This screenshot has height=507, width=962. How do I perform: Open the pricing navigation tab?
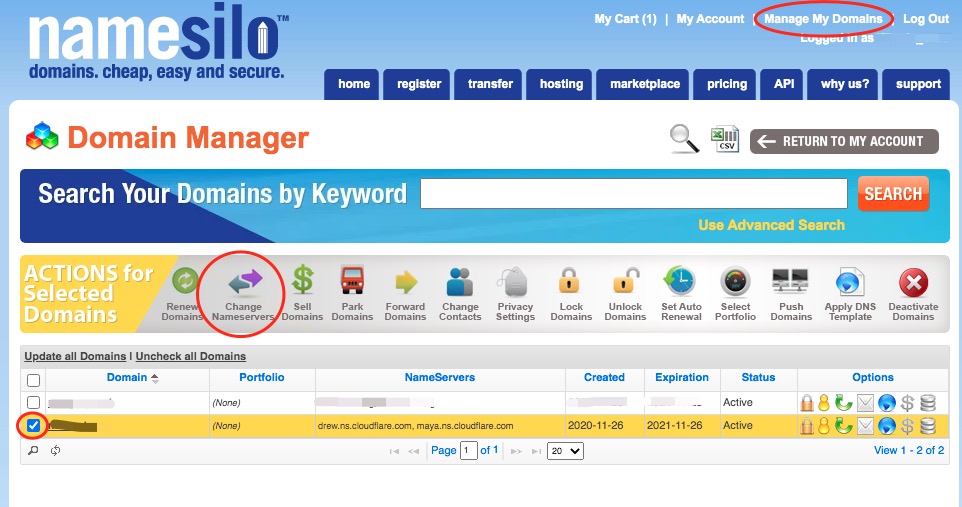tap(727, 84)
